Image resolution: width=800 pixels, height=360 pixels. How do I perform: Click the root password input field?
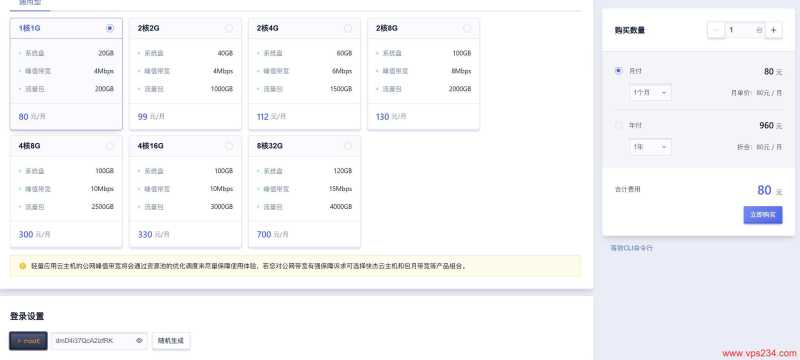tap(98, 341)
